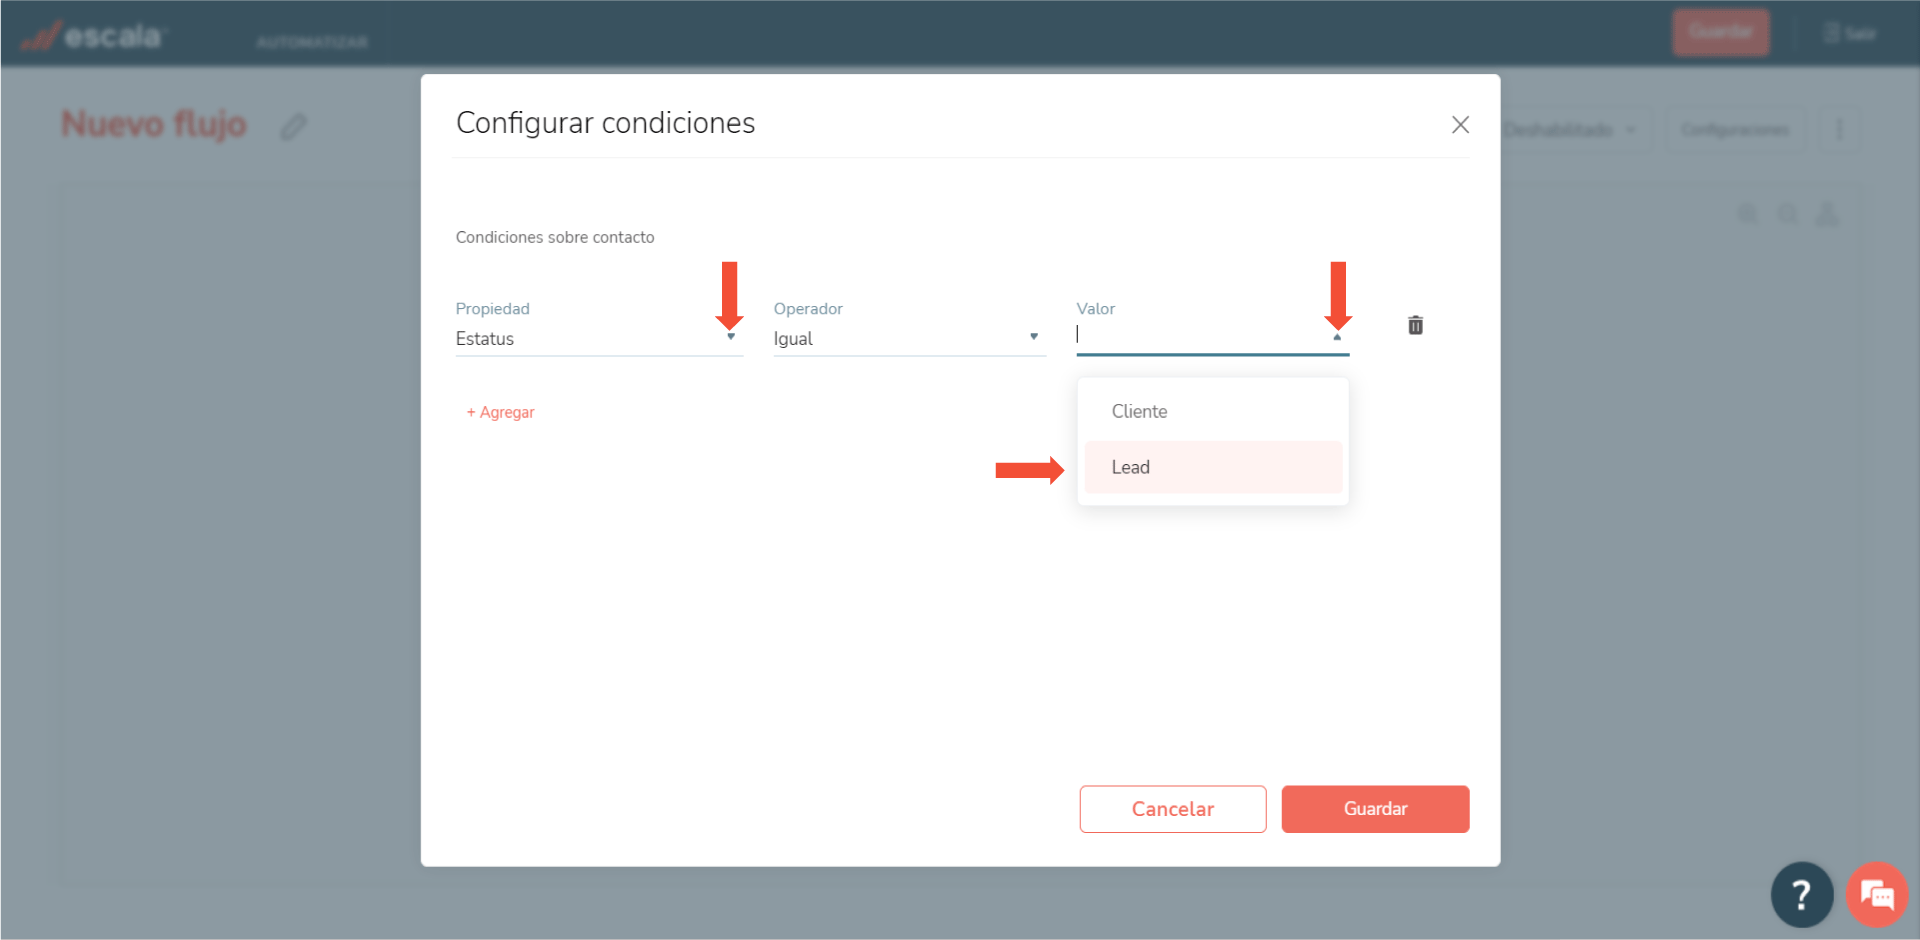Open the help question mark button
Screen dimensions: 1920x940
coord(1801,894)
